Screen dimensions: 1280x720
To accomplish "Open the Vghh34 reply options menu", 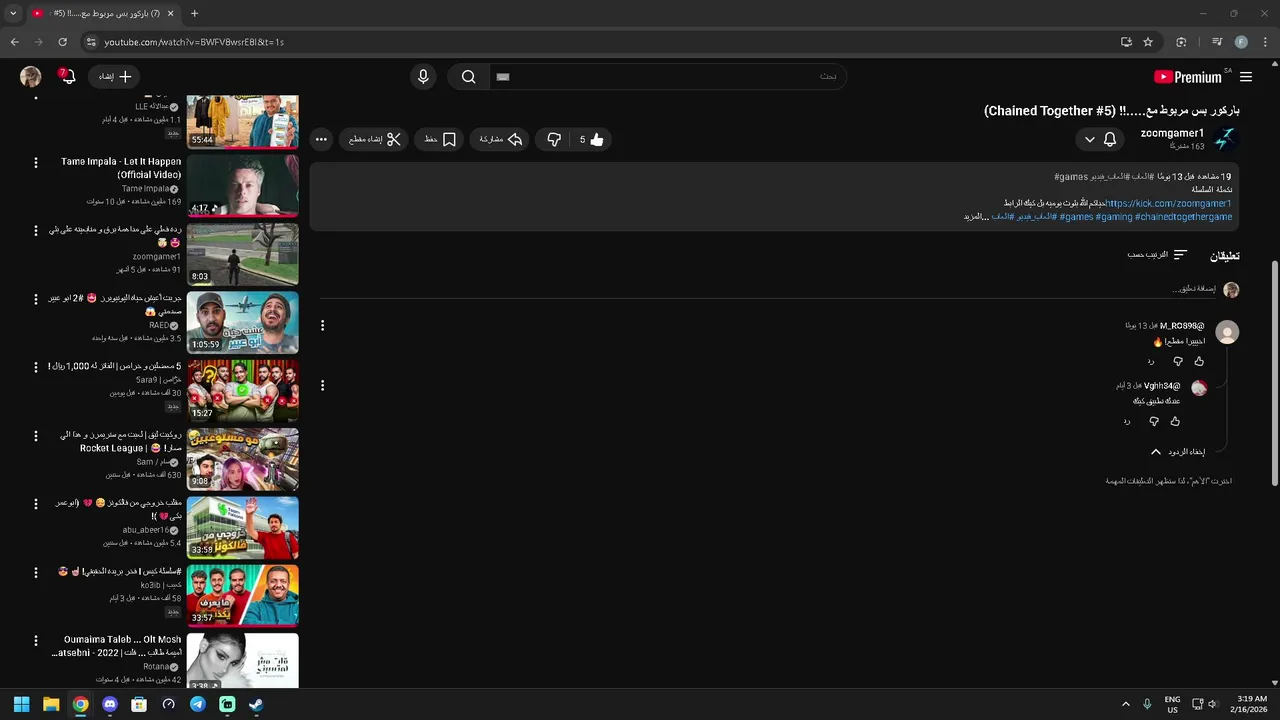I will [x=322, y=385].
